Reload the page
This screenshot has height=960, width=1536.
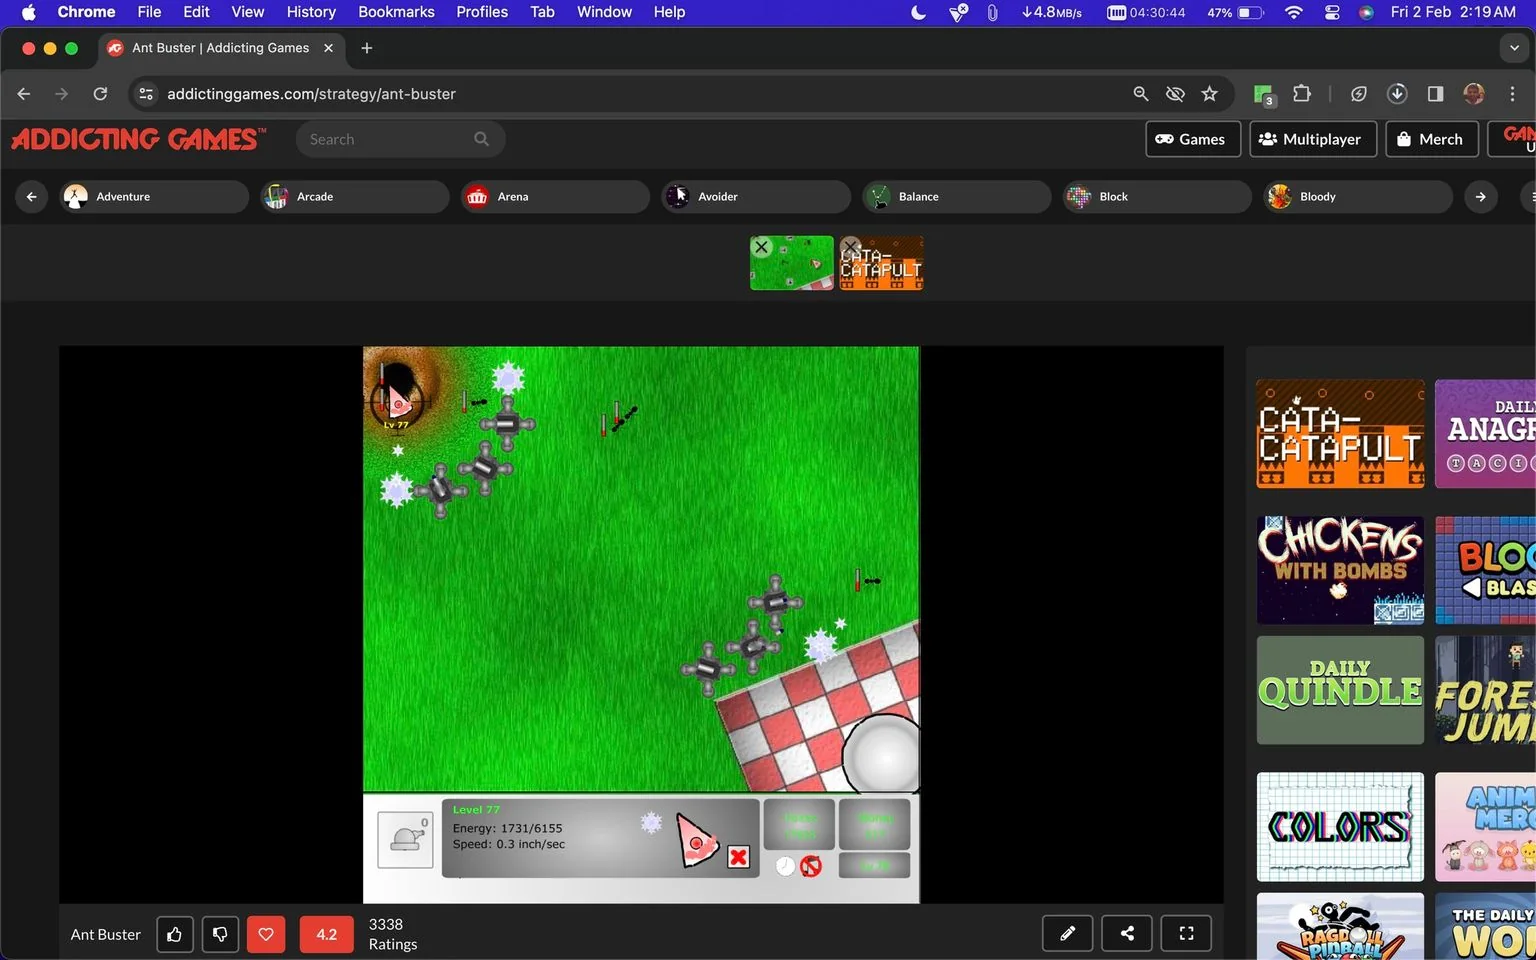[100, 94]
